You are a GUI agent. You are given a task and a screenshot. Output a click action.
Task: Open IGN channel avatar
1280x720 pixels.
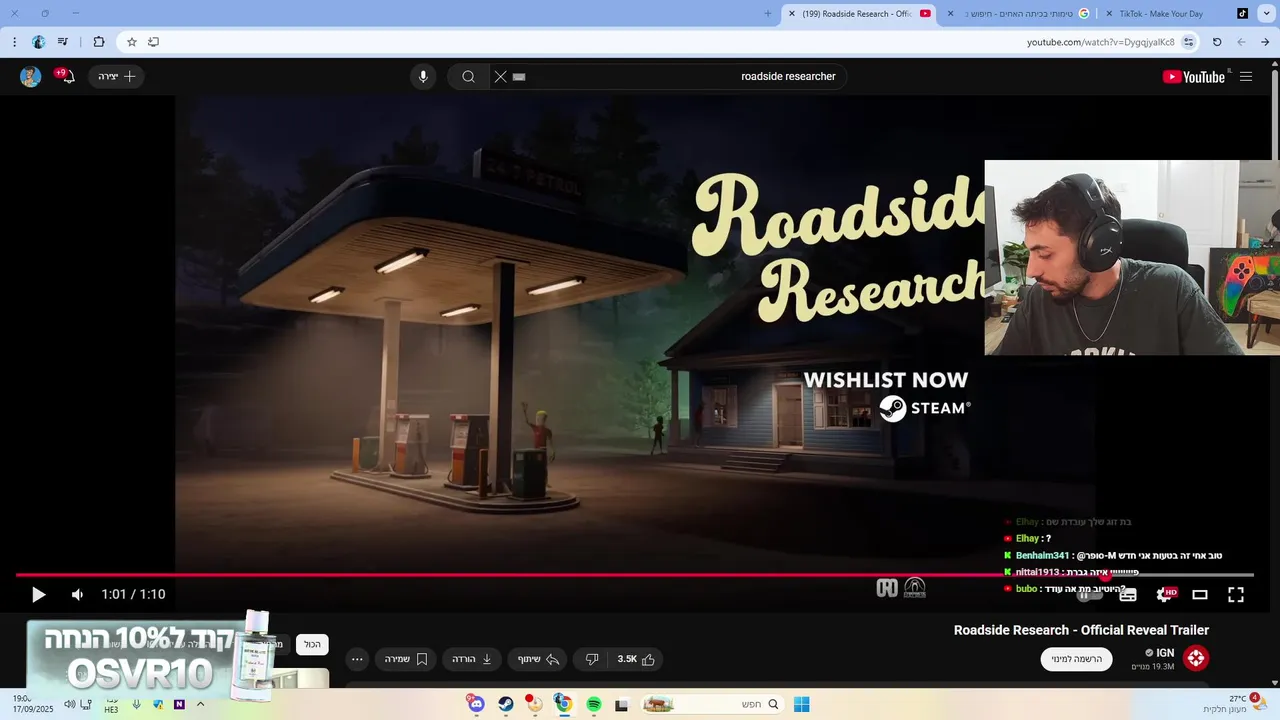[x=1196, y=658]
